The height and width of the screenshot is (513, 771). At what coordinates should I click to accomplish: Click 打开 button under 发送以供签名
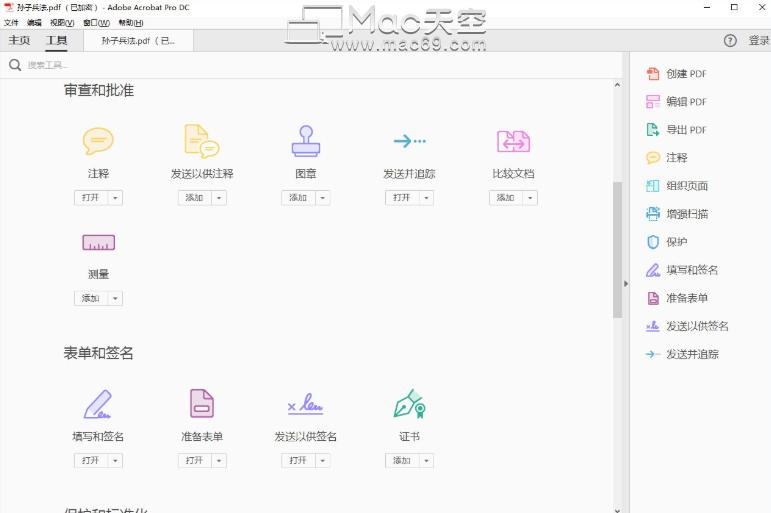(298, 461)
